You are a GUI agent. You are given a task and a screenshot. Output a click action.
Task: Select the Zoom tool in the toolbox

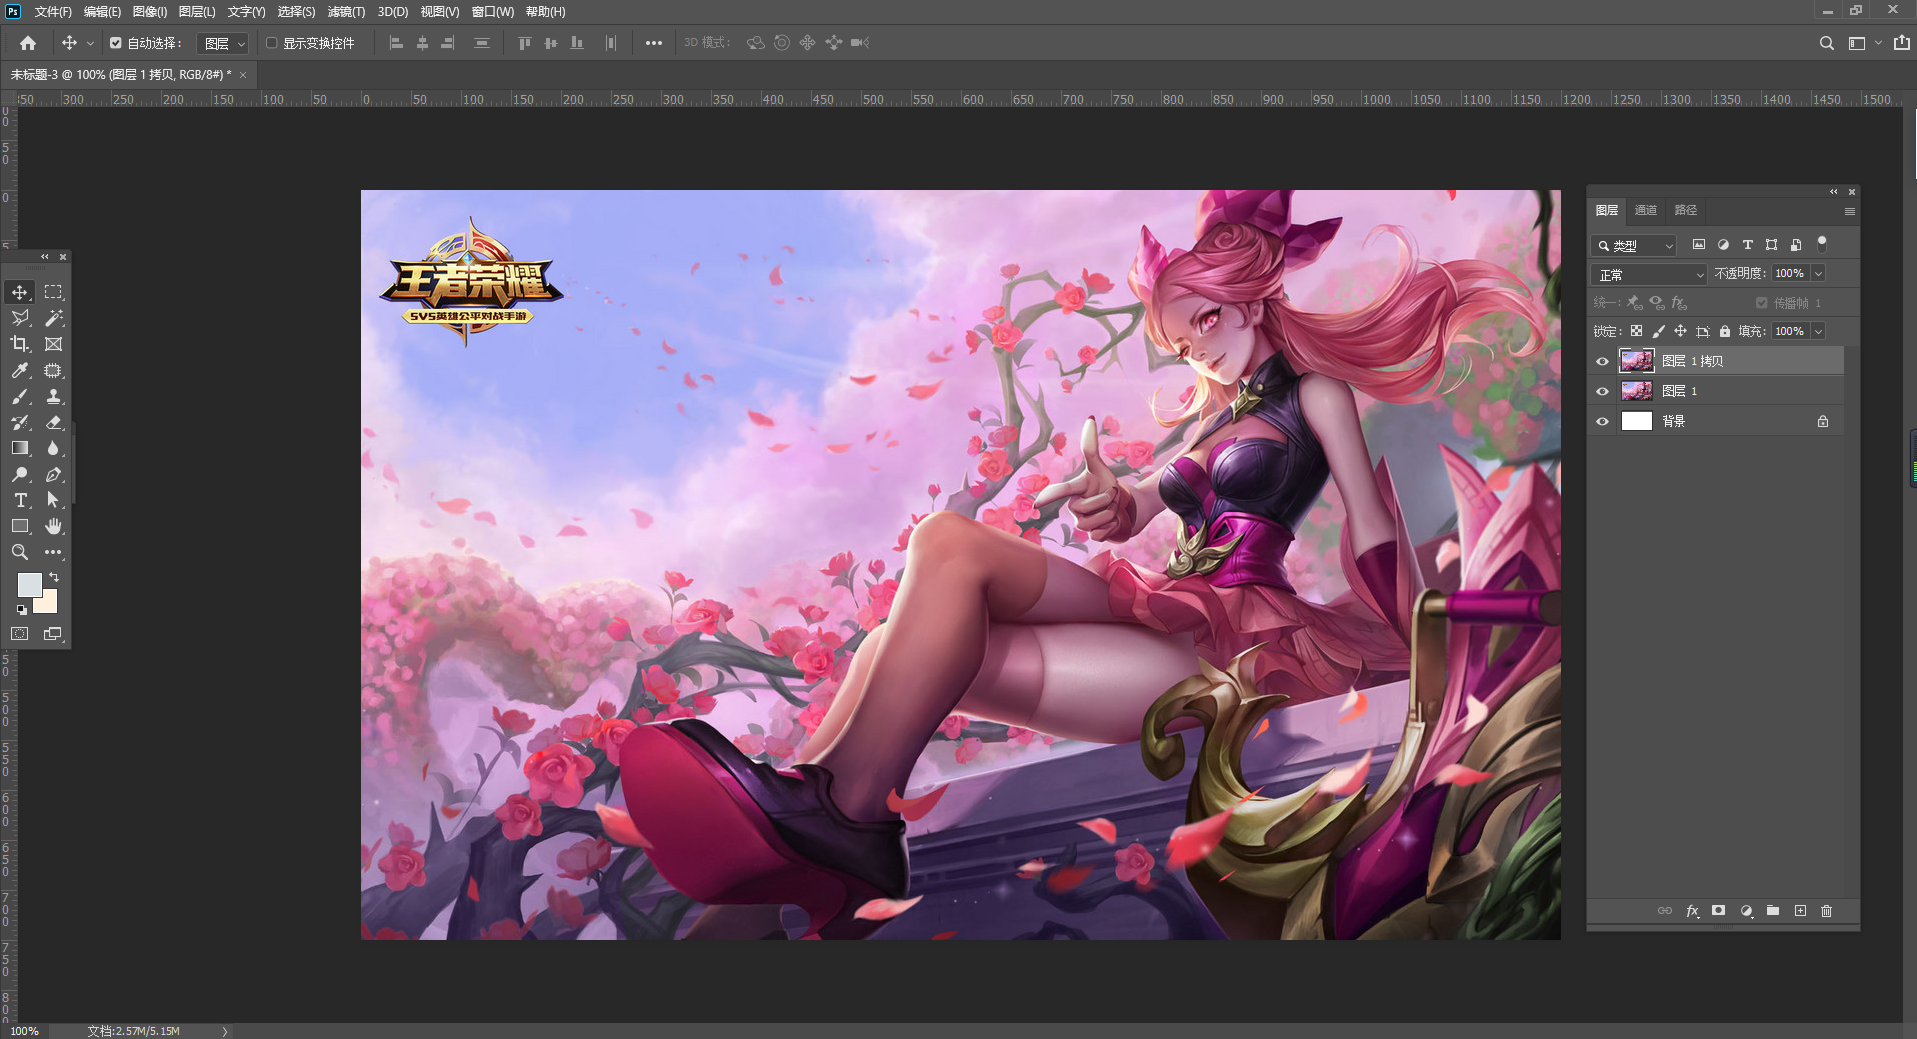20,552
